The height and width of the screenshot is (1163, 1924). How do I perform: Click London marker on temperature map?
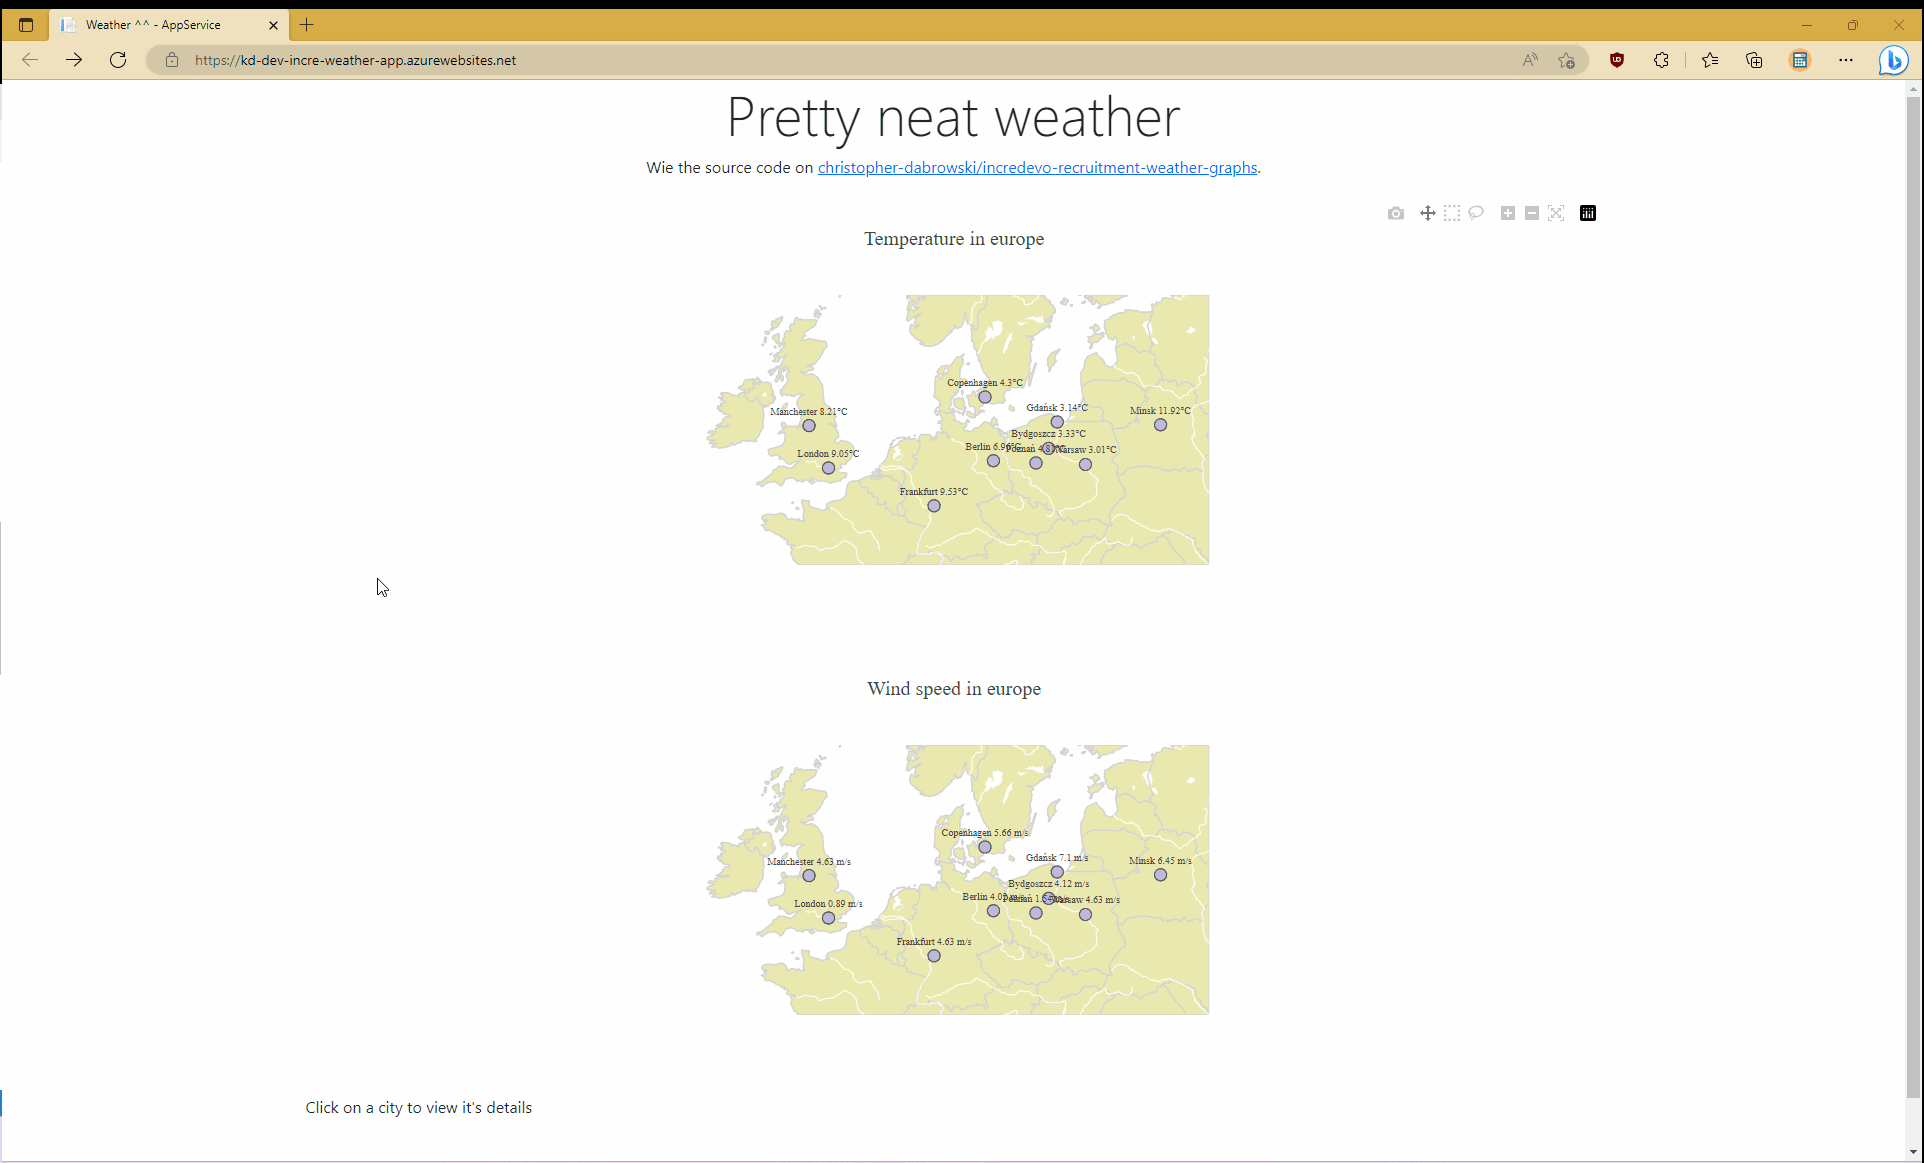(828, 468)
